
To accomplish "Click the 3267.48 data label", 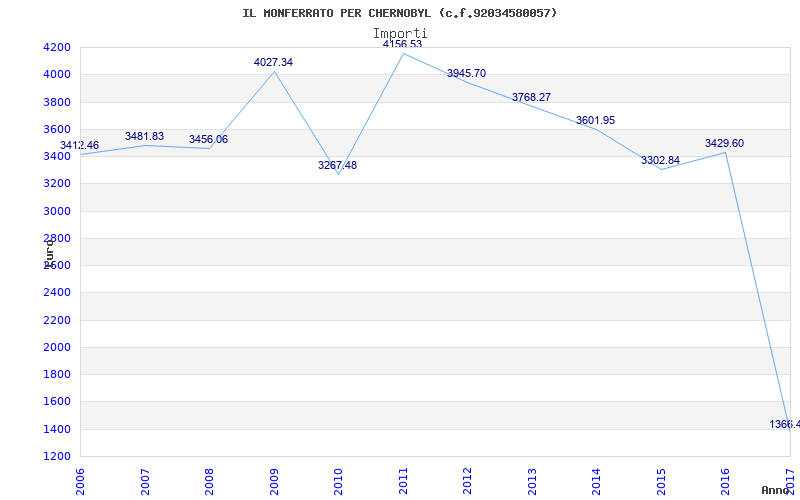I will point(338,165).
